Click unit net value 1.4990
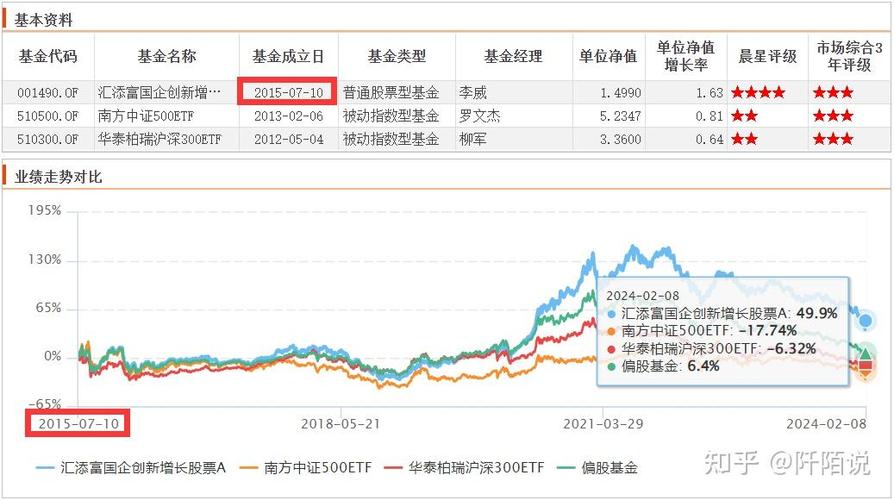894x500 pixels. [x=621, y=92]
